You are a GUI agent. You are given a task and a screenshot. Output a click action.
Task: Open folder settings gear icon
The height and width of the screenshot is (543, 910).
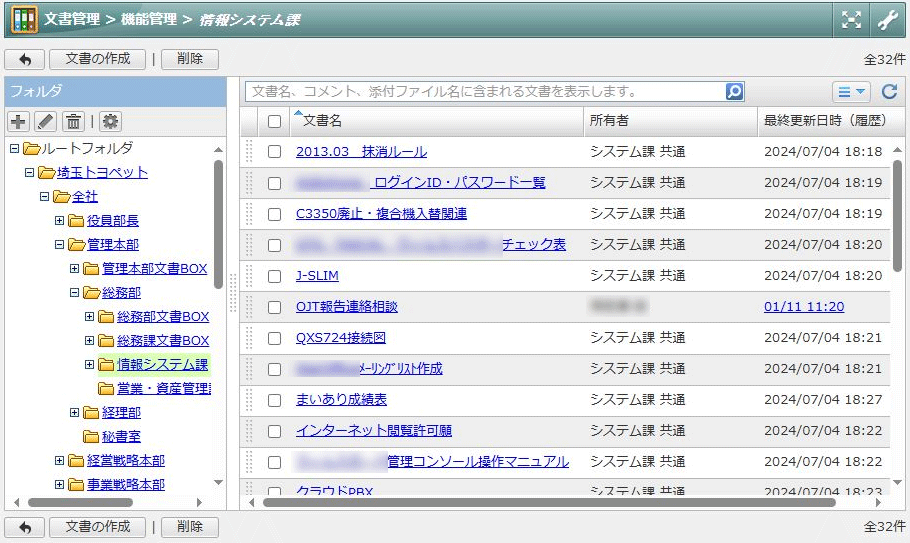click(110, 121)
